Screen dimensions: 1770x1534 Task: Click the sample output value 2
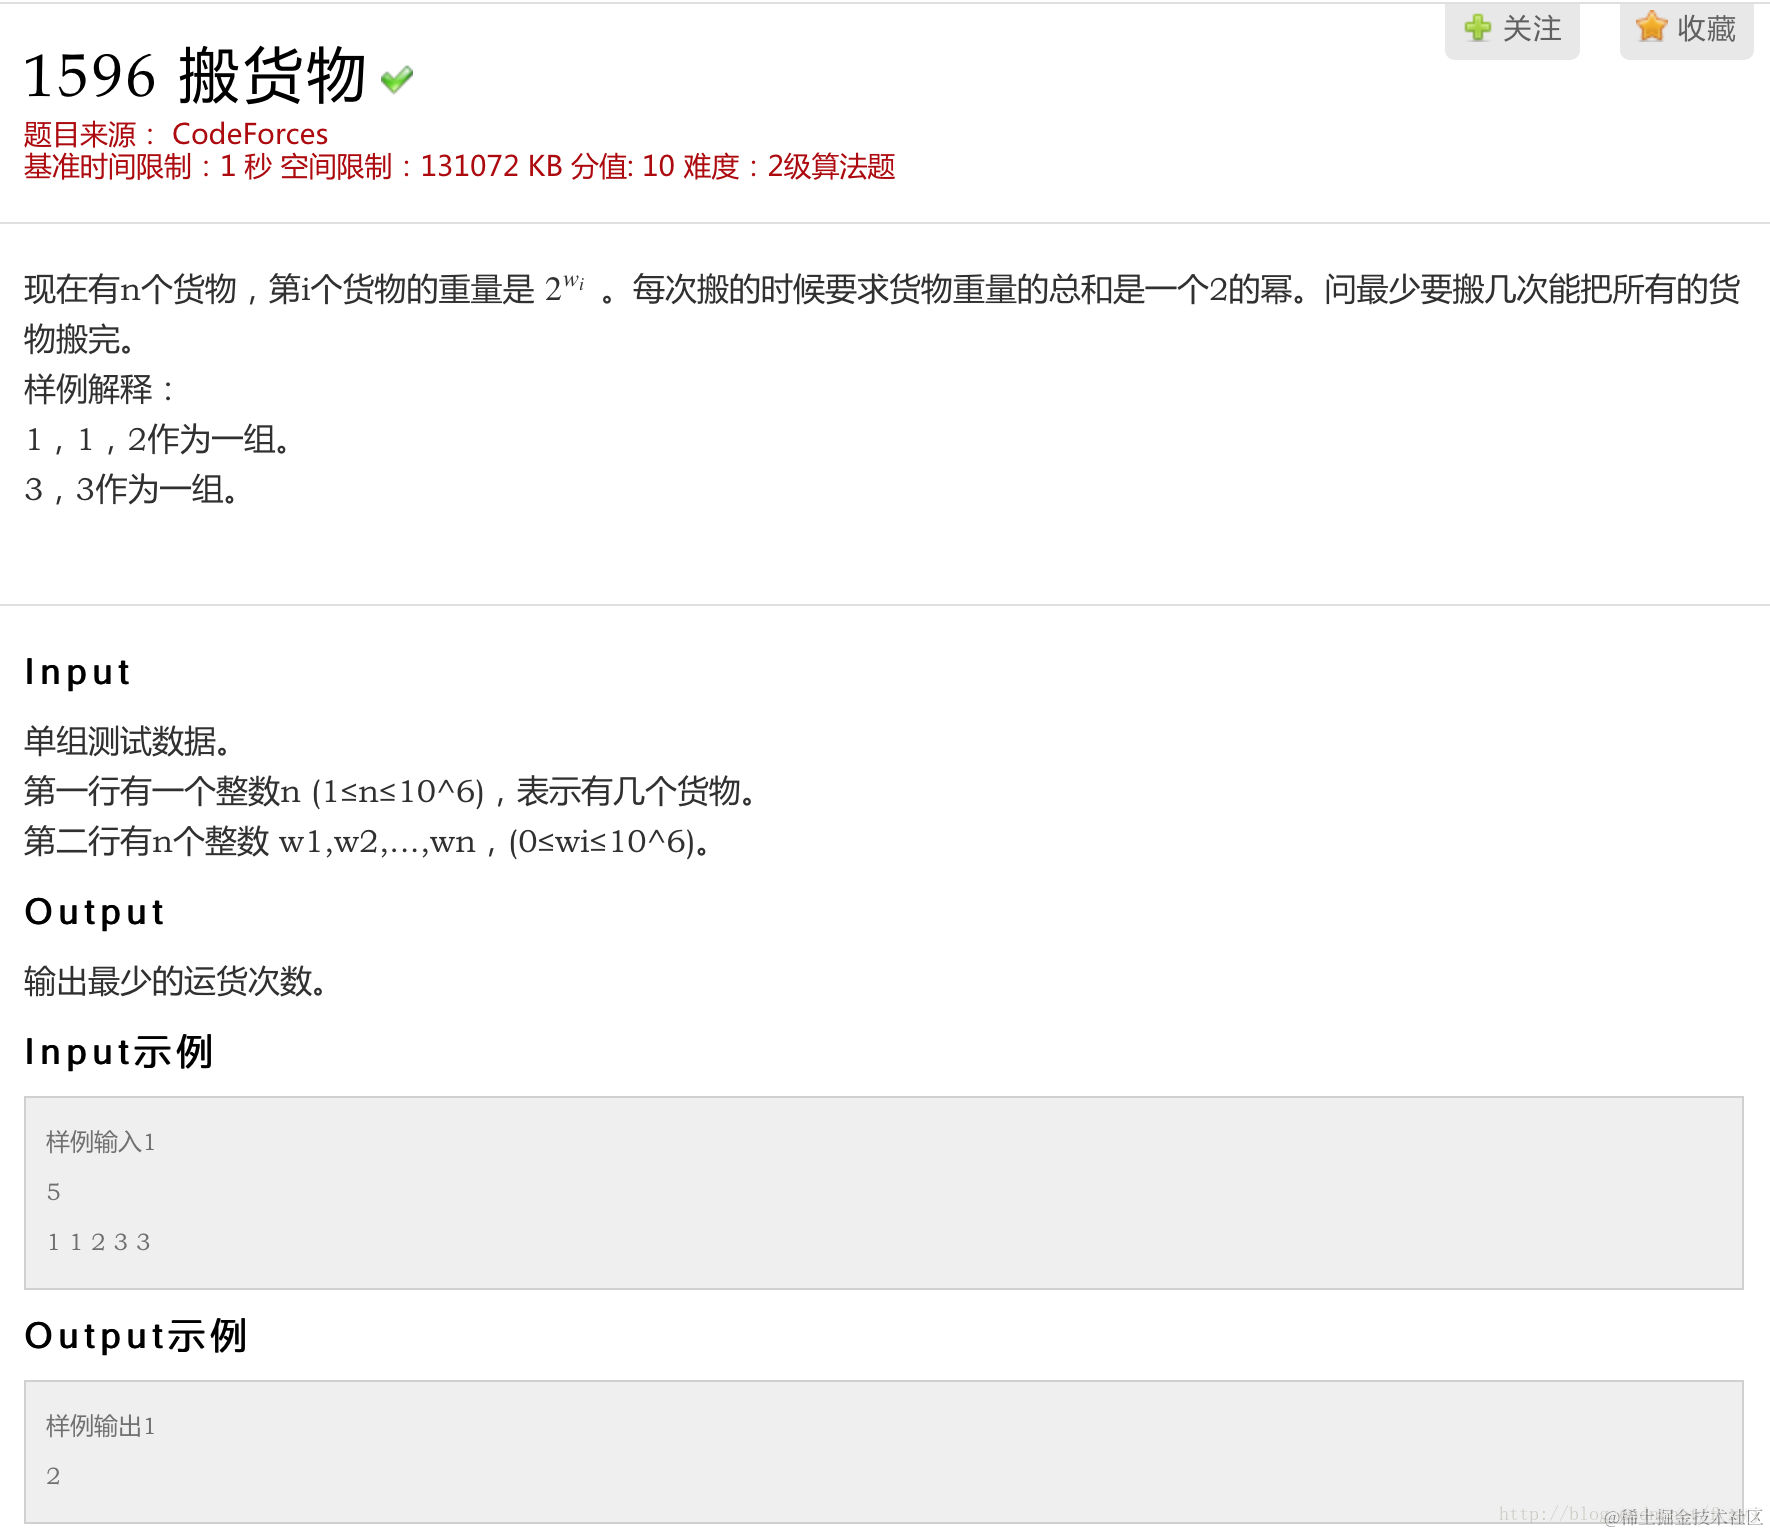pos(54,1476)
